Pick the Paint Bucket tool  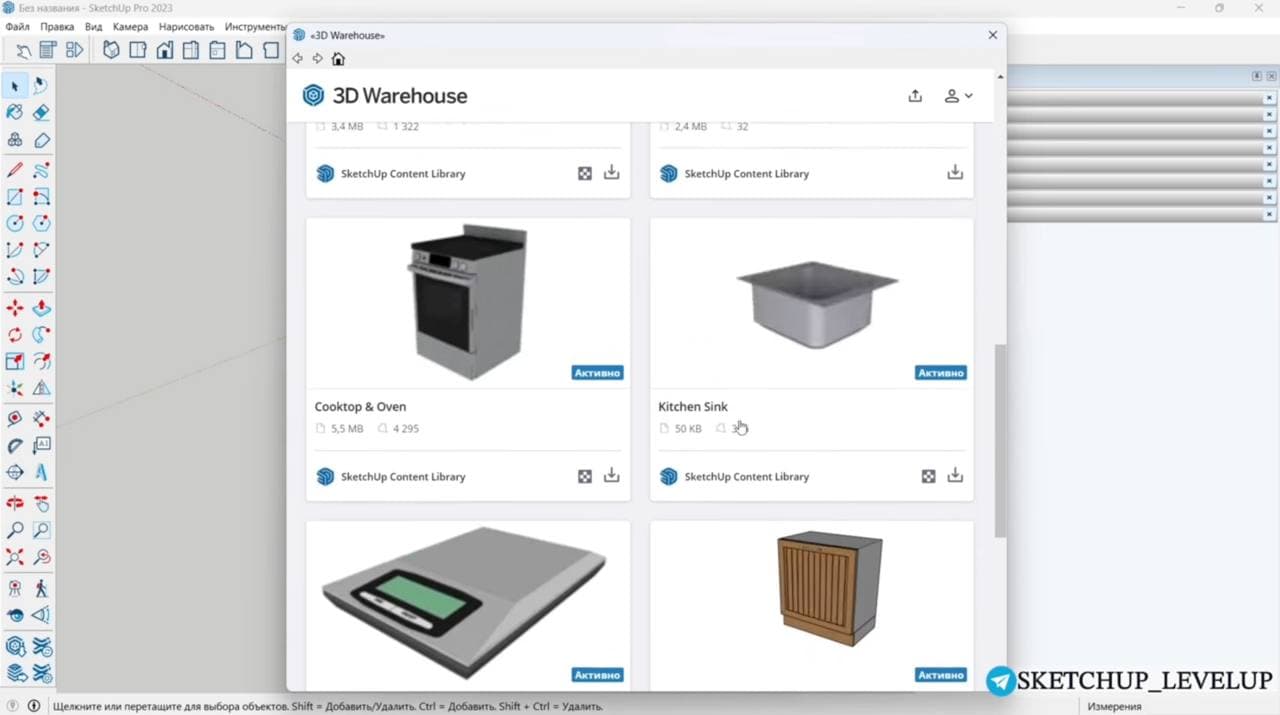click(x=15, y=113)
